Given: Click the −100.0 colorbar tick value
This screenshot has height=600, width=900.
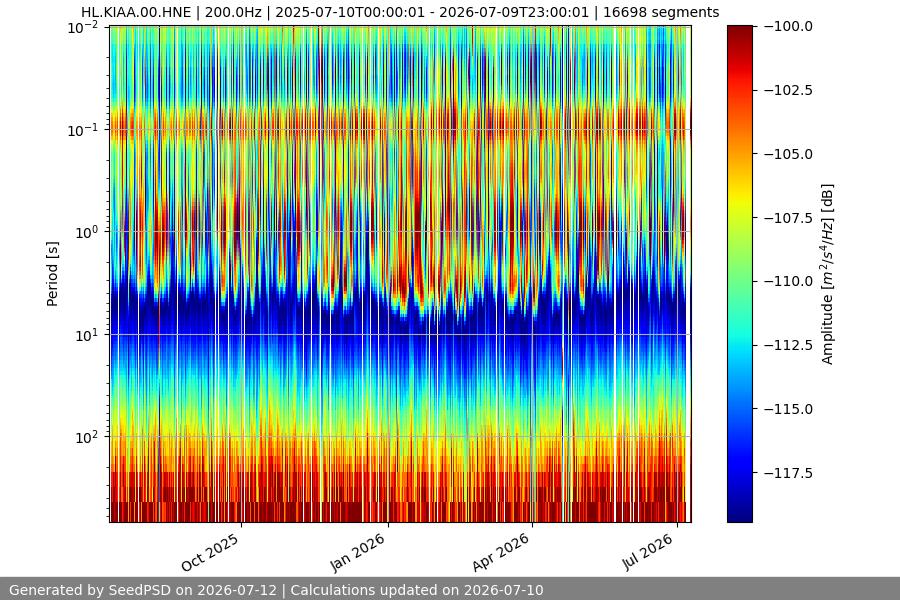Looking at the screenshot, I should point(789,26).
